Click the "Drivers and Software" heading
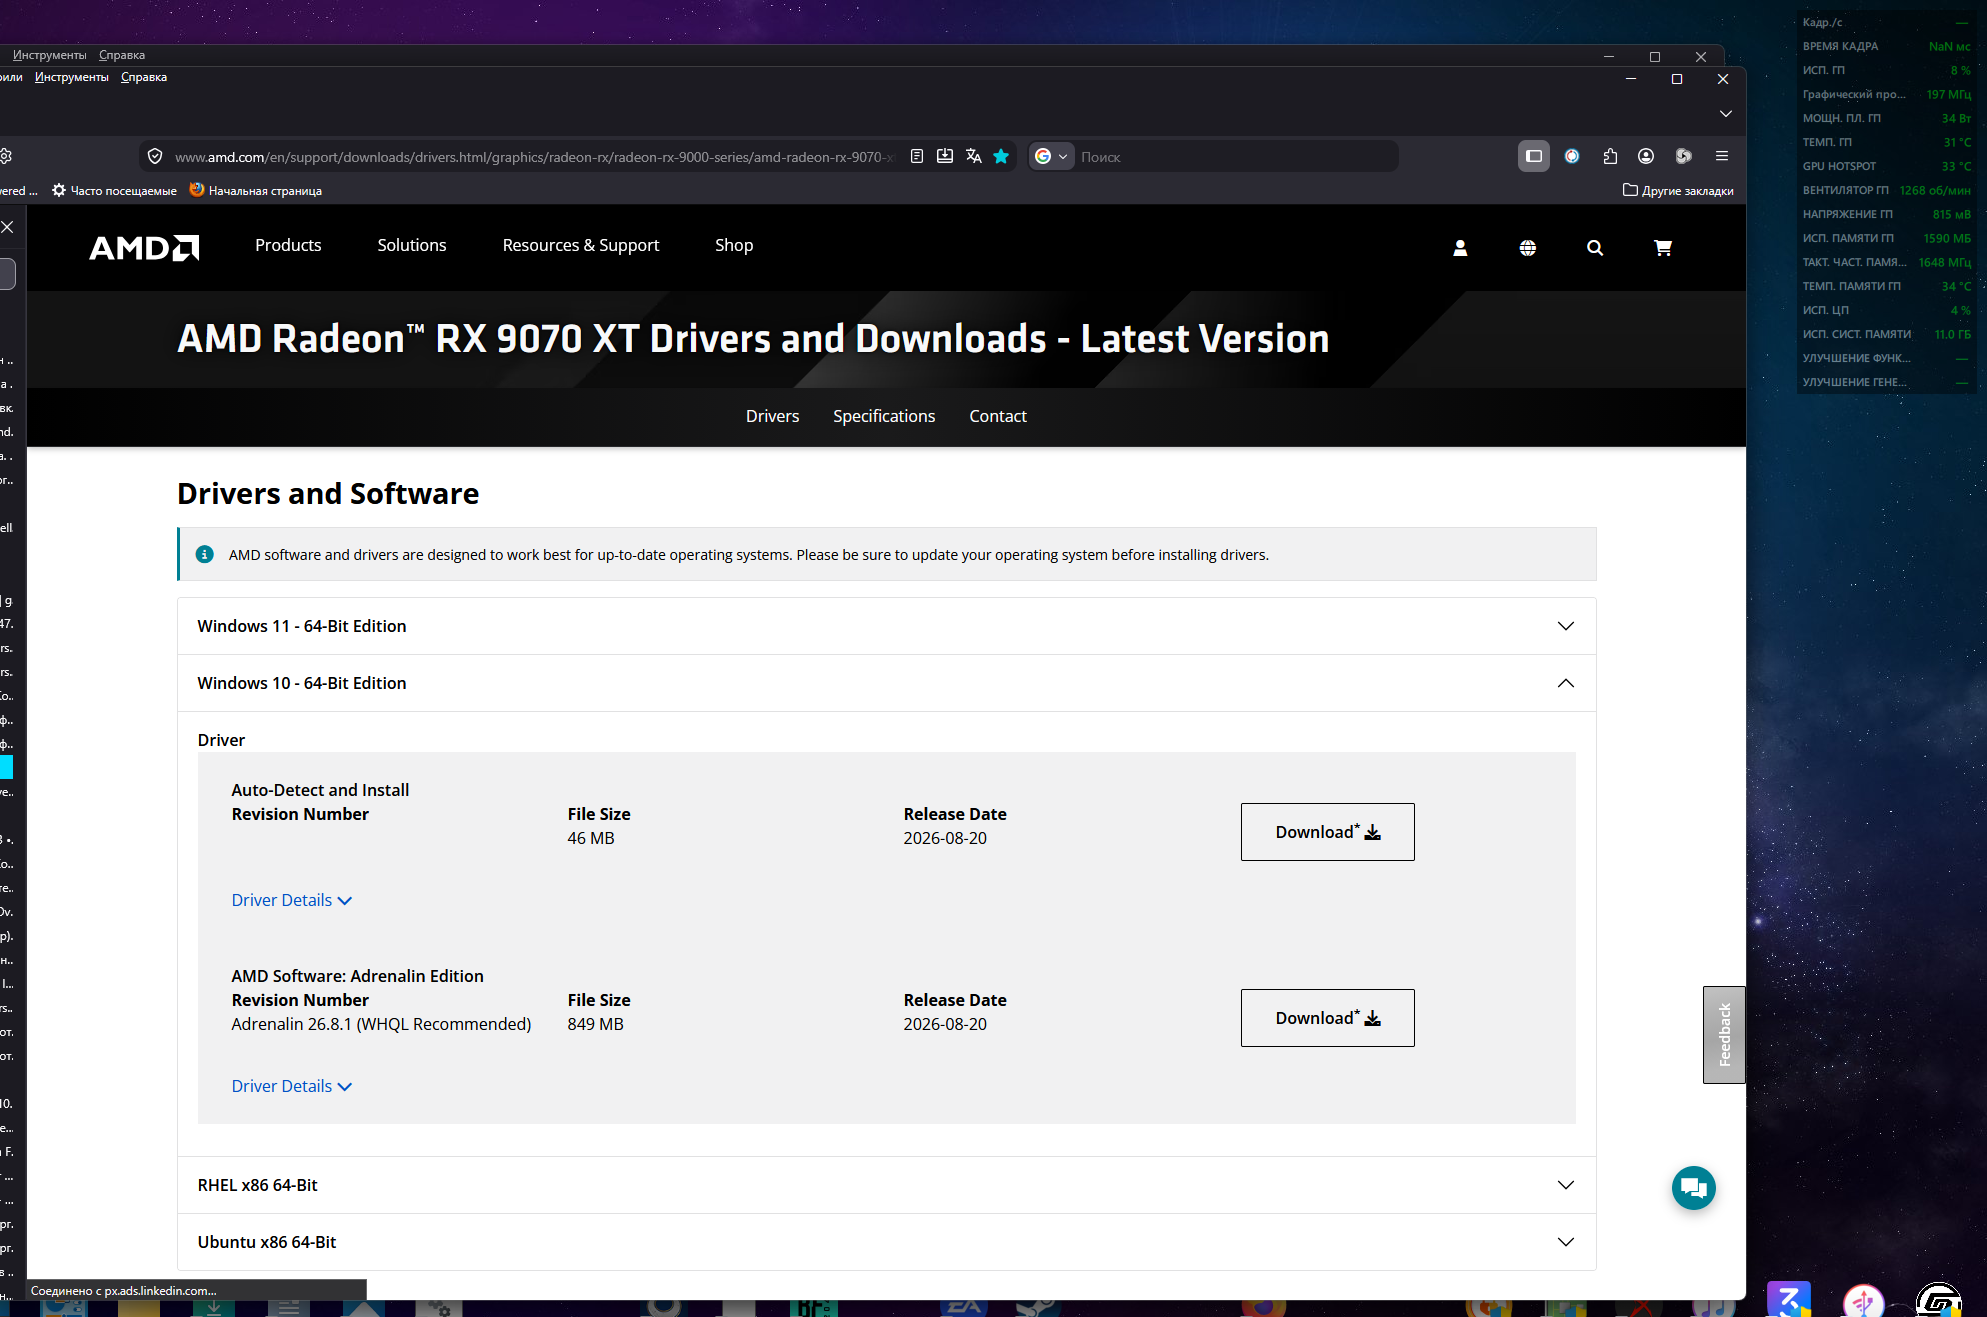The width and height of the screenshot is (1987, 1317). click(328, 494)
